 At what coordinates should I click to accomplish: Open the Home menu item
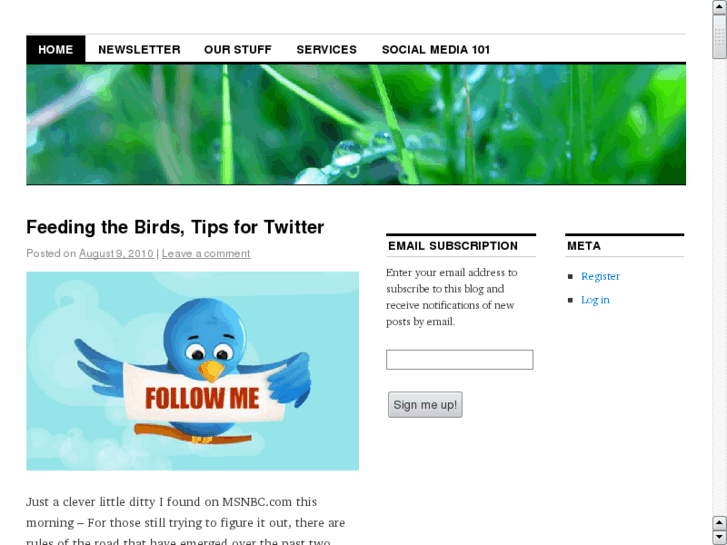[56, 49]
